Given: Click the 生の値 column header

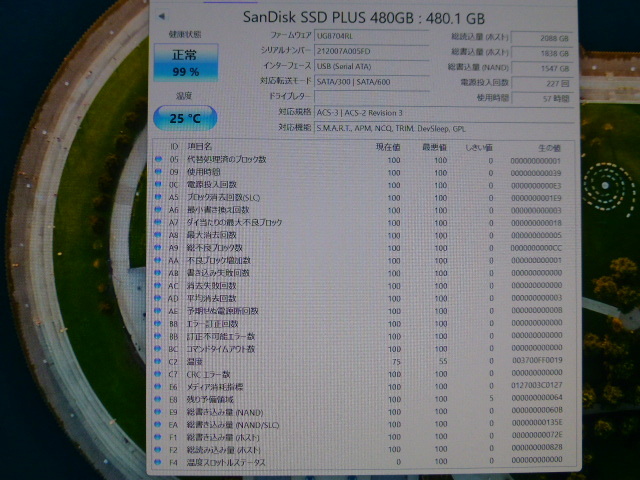Looking at the screenshot, I should [549, 148].
